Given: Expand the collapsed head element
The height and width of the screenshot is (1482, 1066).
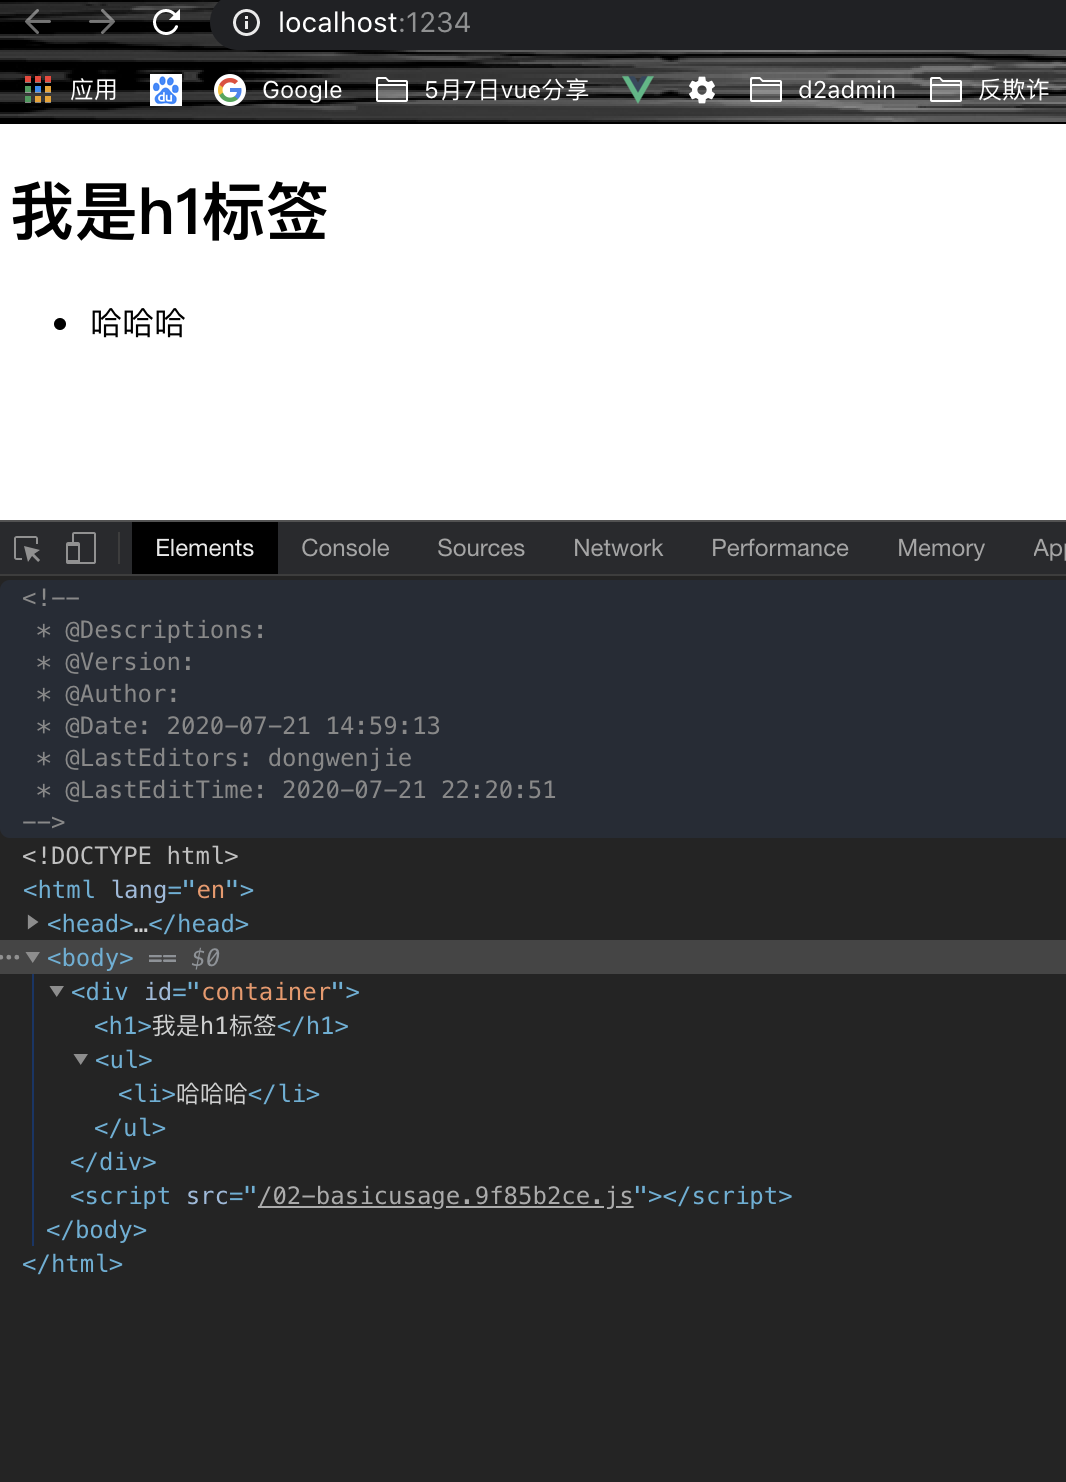Looking at the screenshot, I should 33,922.
